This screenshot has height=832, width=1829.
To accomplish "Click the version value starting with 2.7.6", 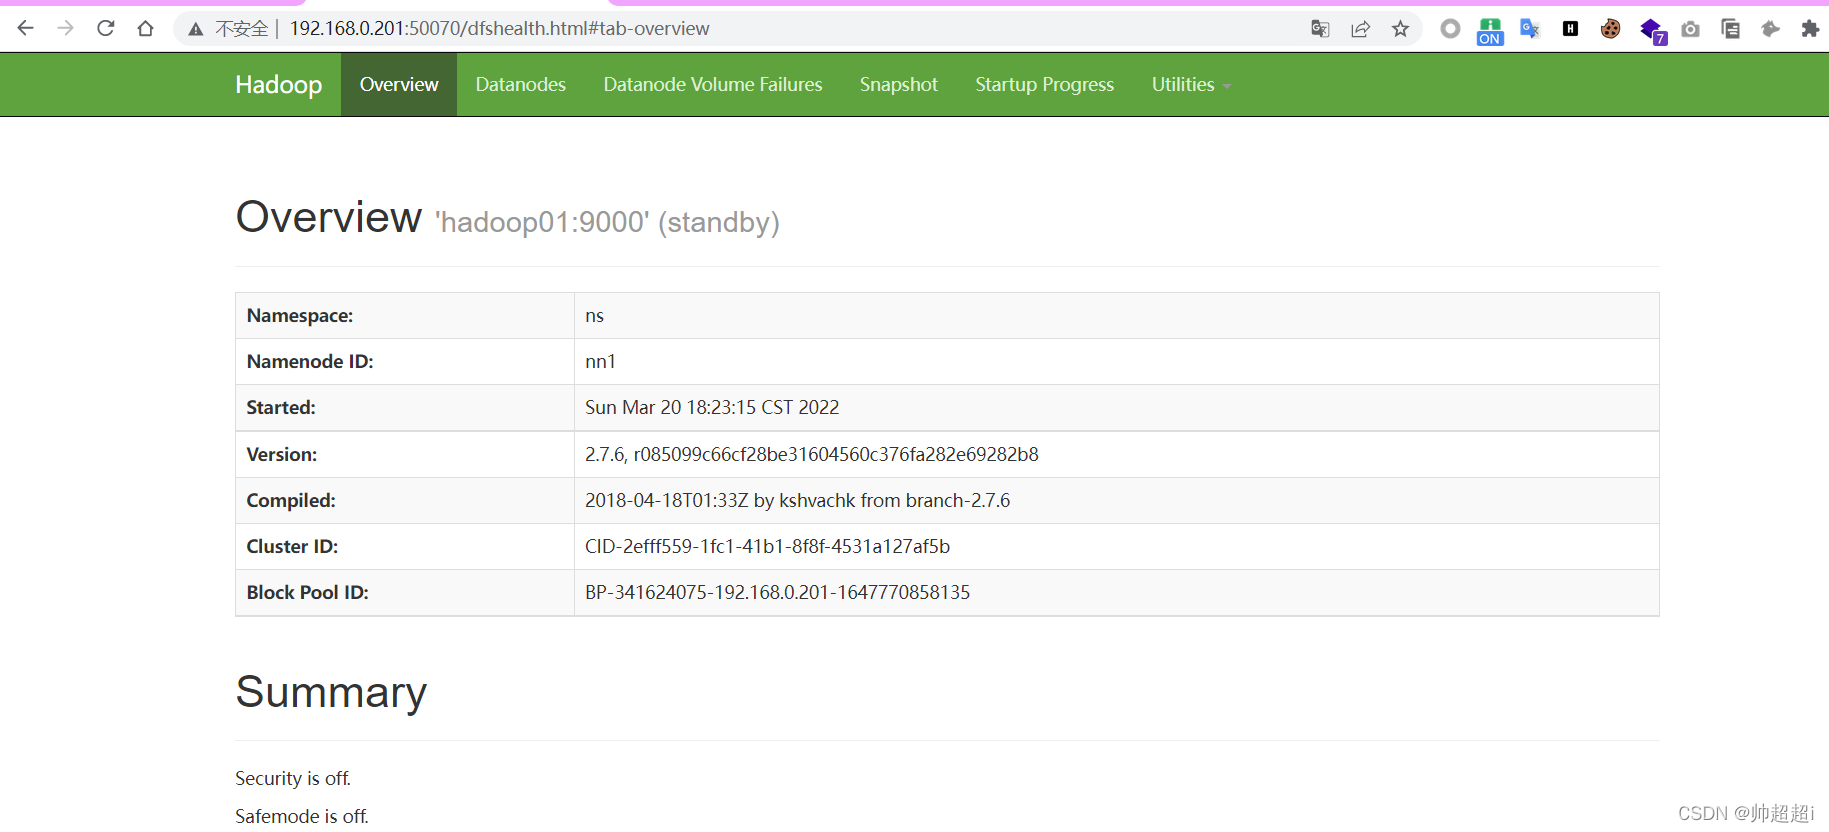I will tap(812, 454).
